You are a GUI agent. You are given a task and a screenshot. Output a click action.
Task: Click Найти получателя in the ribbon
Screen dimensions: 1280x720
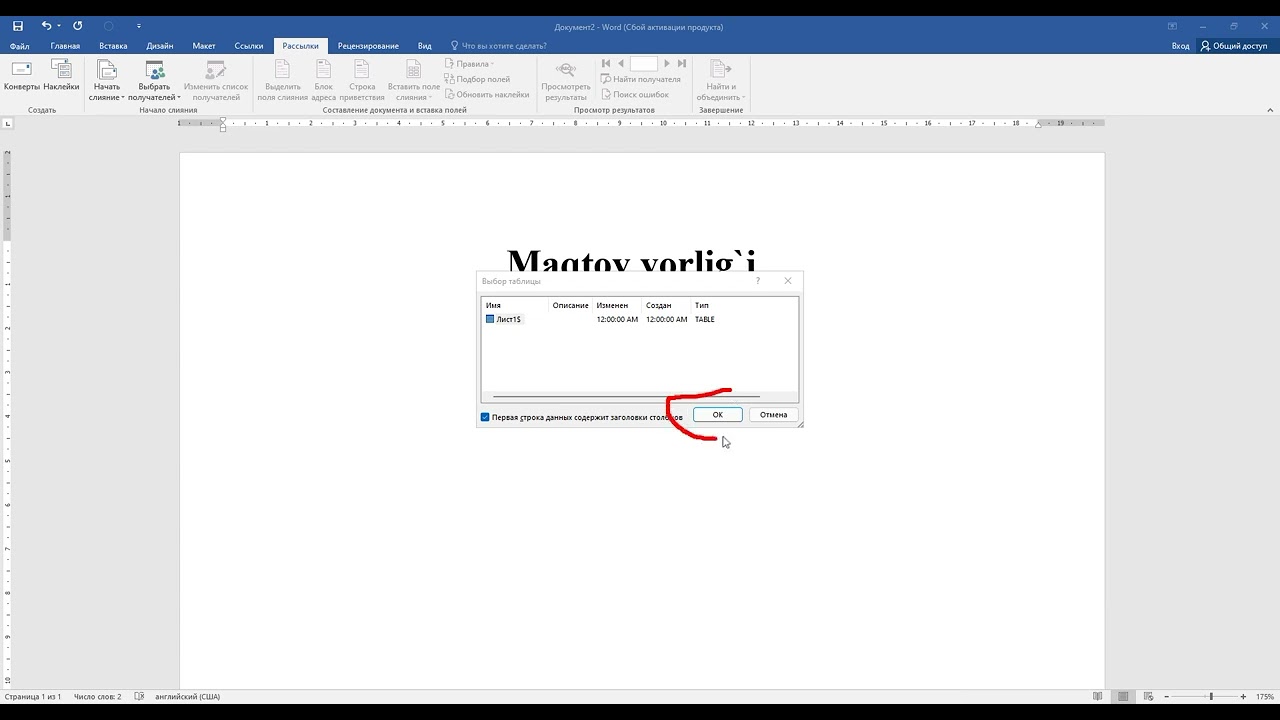click(640, 79)
